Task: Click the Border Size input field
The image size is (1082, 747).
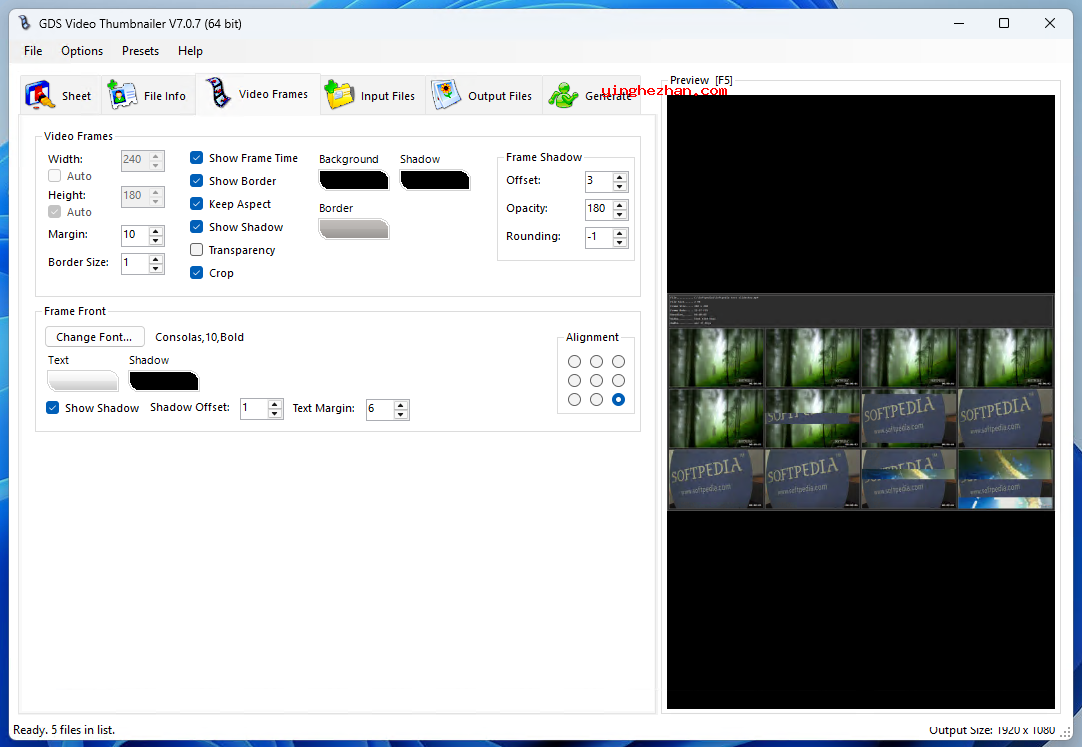Action: tap(134, 263)
